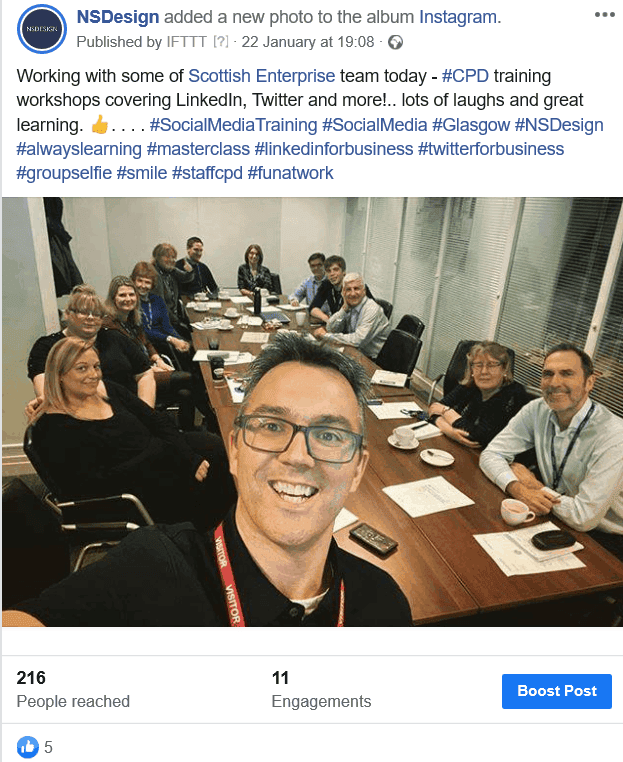Open the #CPD hashtag
Image resolution: width=623 pixels, height=762 pixels.
465,76
